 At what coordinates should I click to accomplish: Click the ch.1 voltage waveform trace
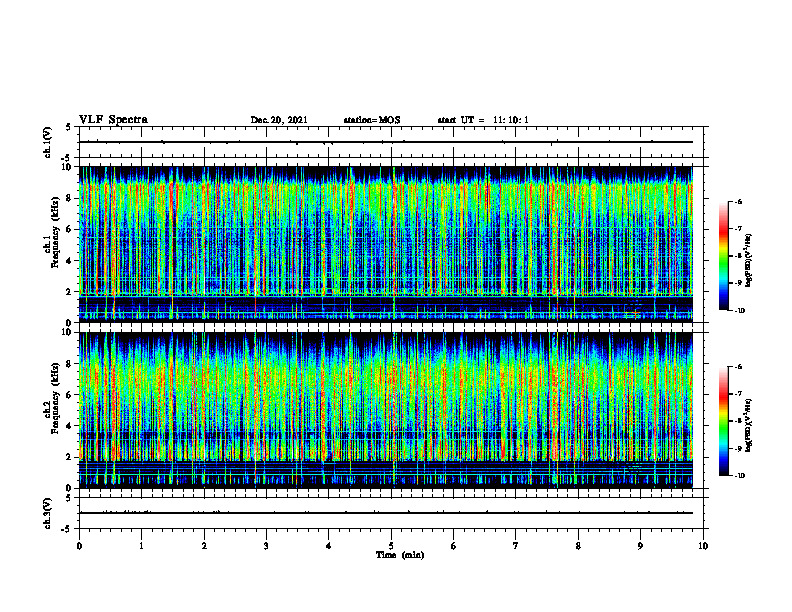point(386,142)
